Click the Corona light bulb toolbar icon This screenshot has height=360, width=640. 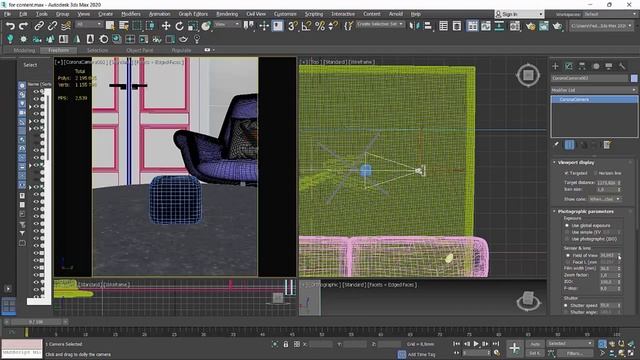(10, 39)
